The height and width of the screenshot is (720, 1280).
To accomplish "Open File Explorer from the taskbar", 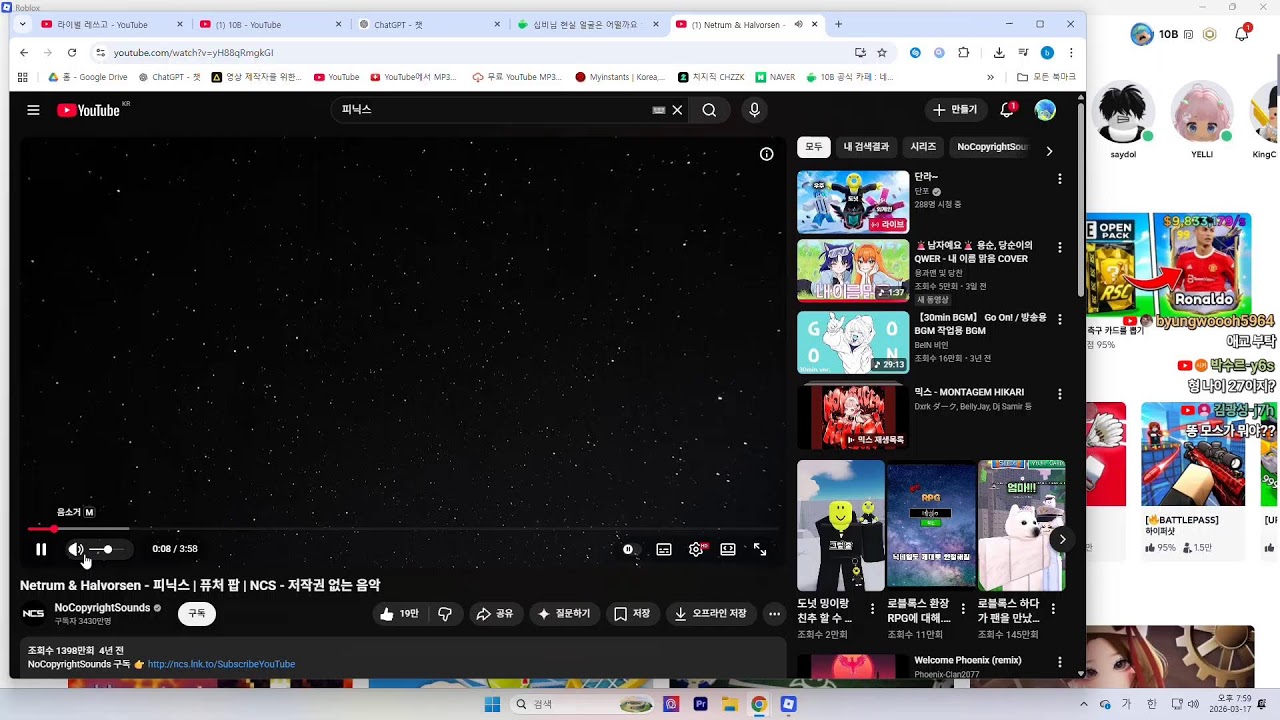I will point(730,704).
